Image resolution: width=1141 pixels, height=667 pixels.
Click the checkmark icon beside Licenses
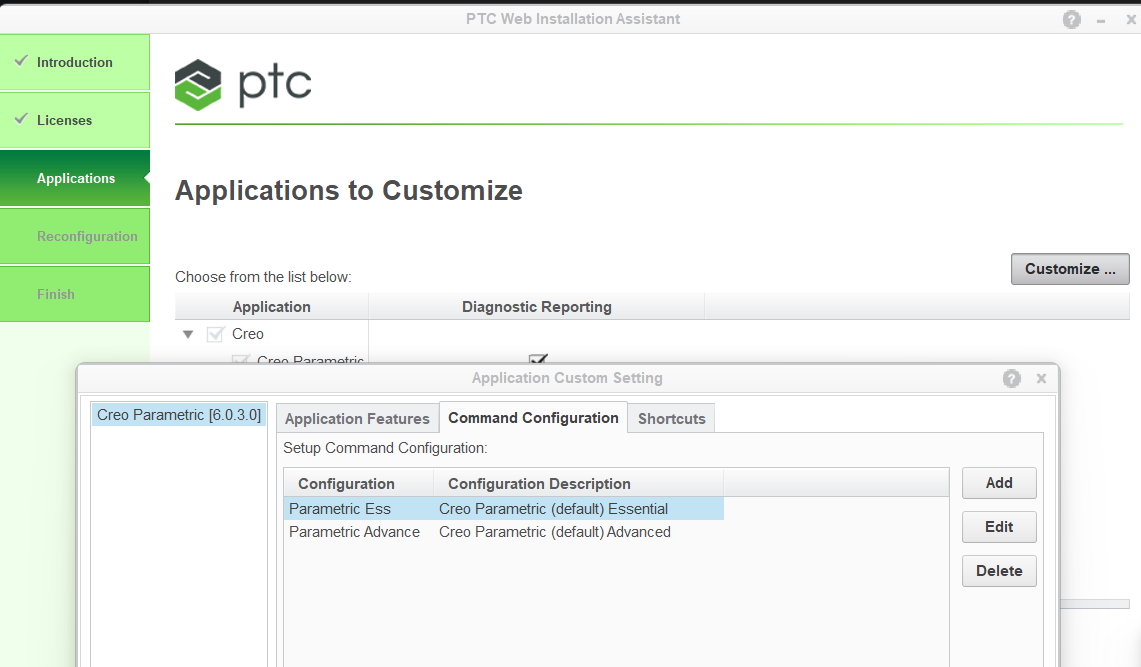20,119
